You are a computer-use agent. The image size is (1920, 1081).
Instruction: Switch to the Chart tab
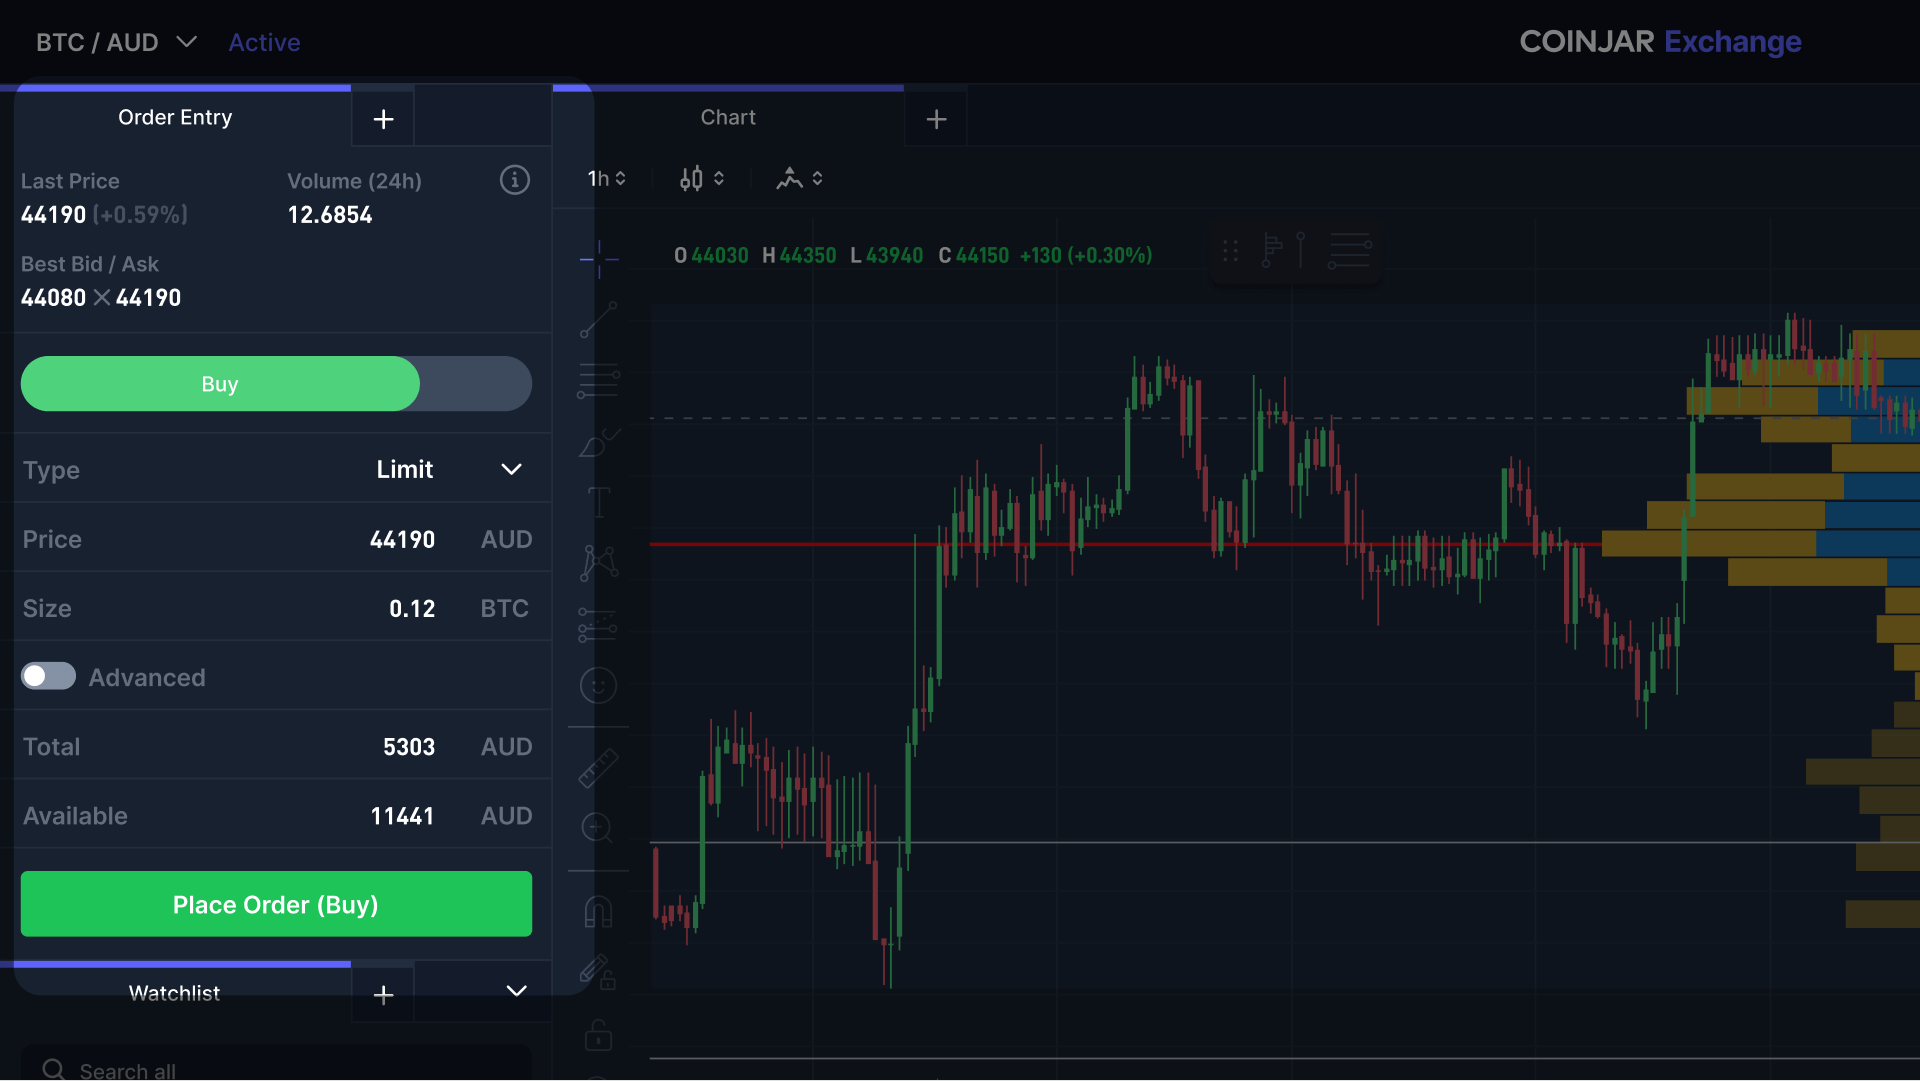728,118
